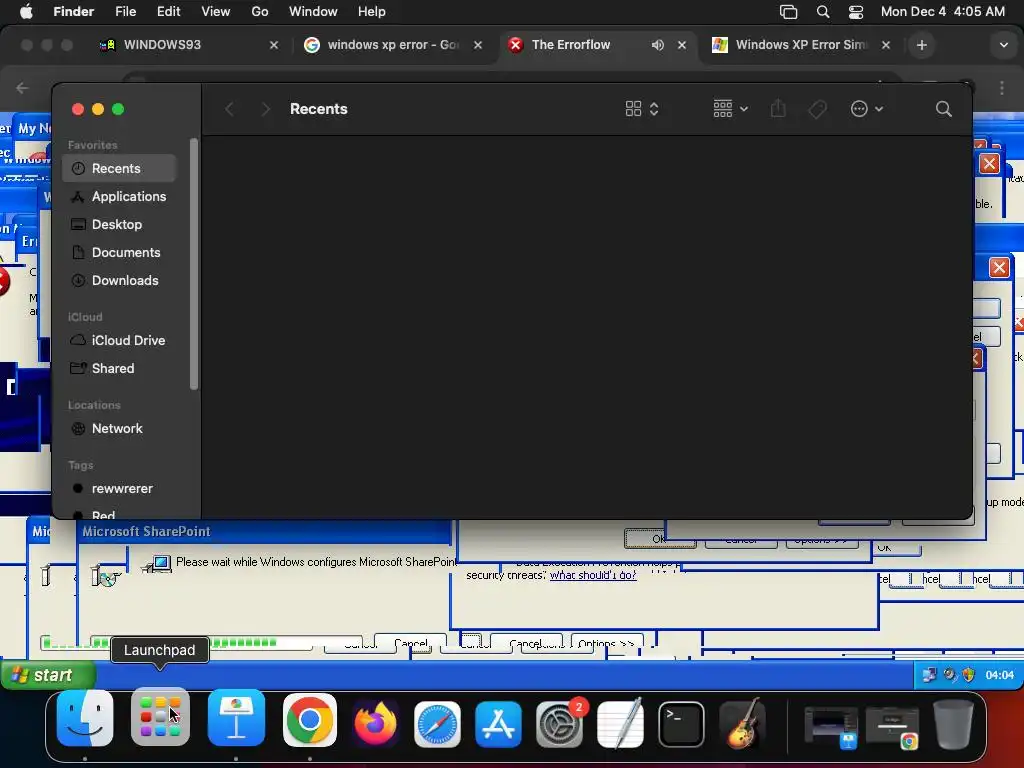
Task: Open Google Chrome from the Dock
Action: [x=310, y=720]
